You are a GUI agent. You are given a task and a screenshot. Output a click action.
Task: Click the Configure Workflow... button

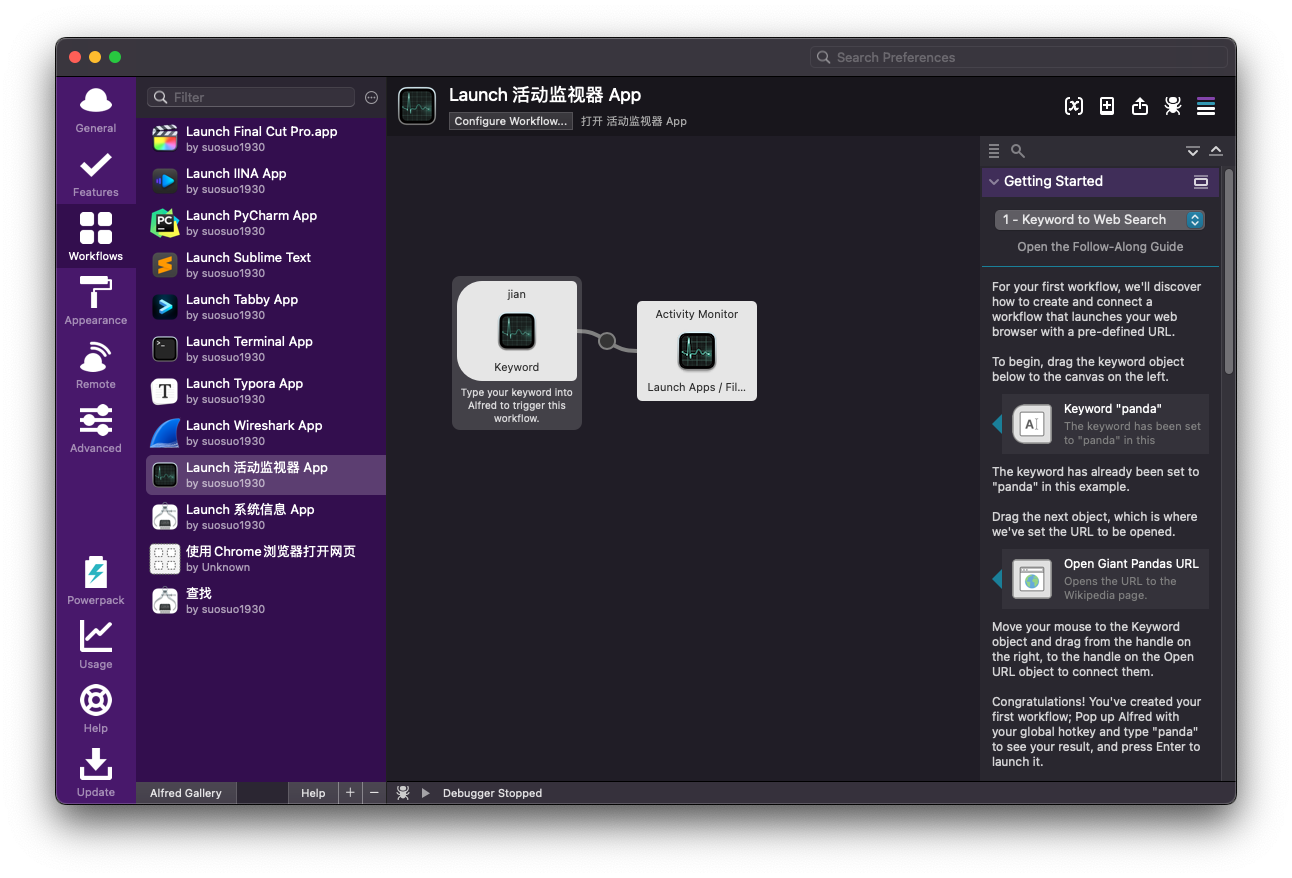[x=511, y=121]
